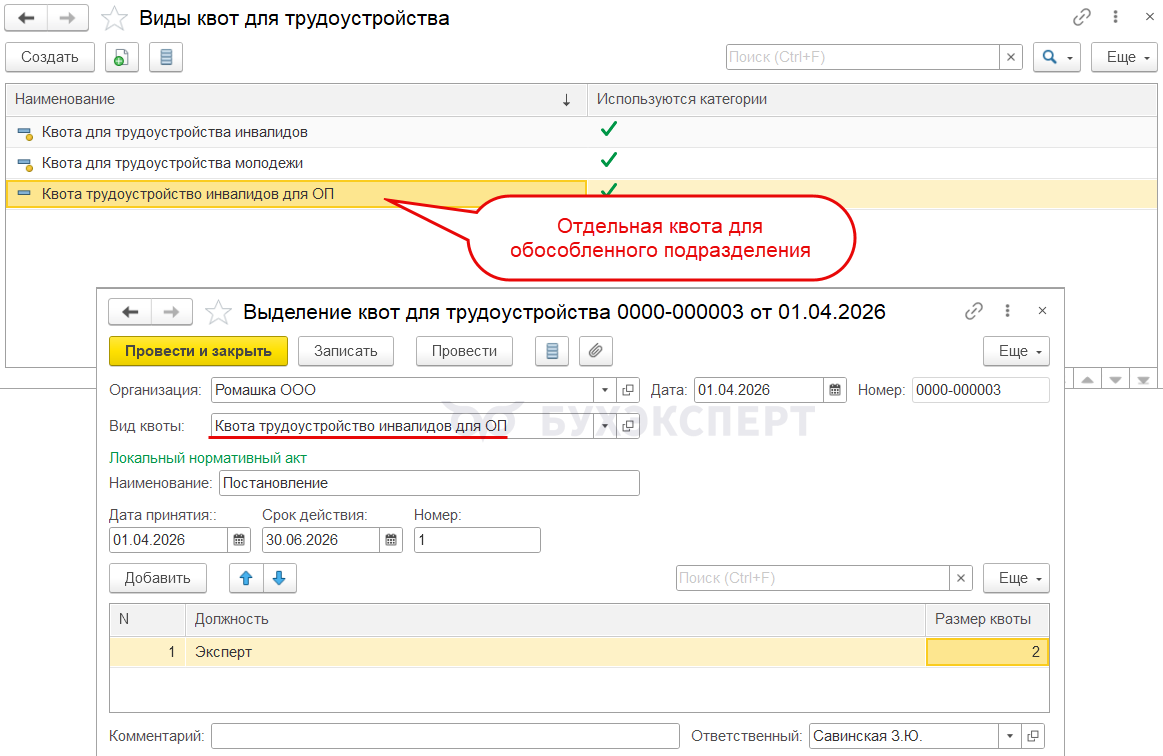Close the quota allocation document window
This screenshot has height=756, width=1163.
1042,311
